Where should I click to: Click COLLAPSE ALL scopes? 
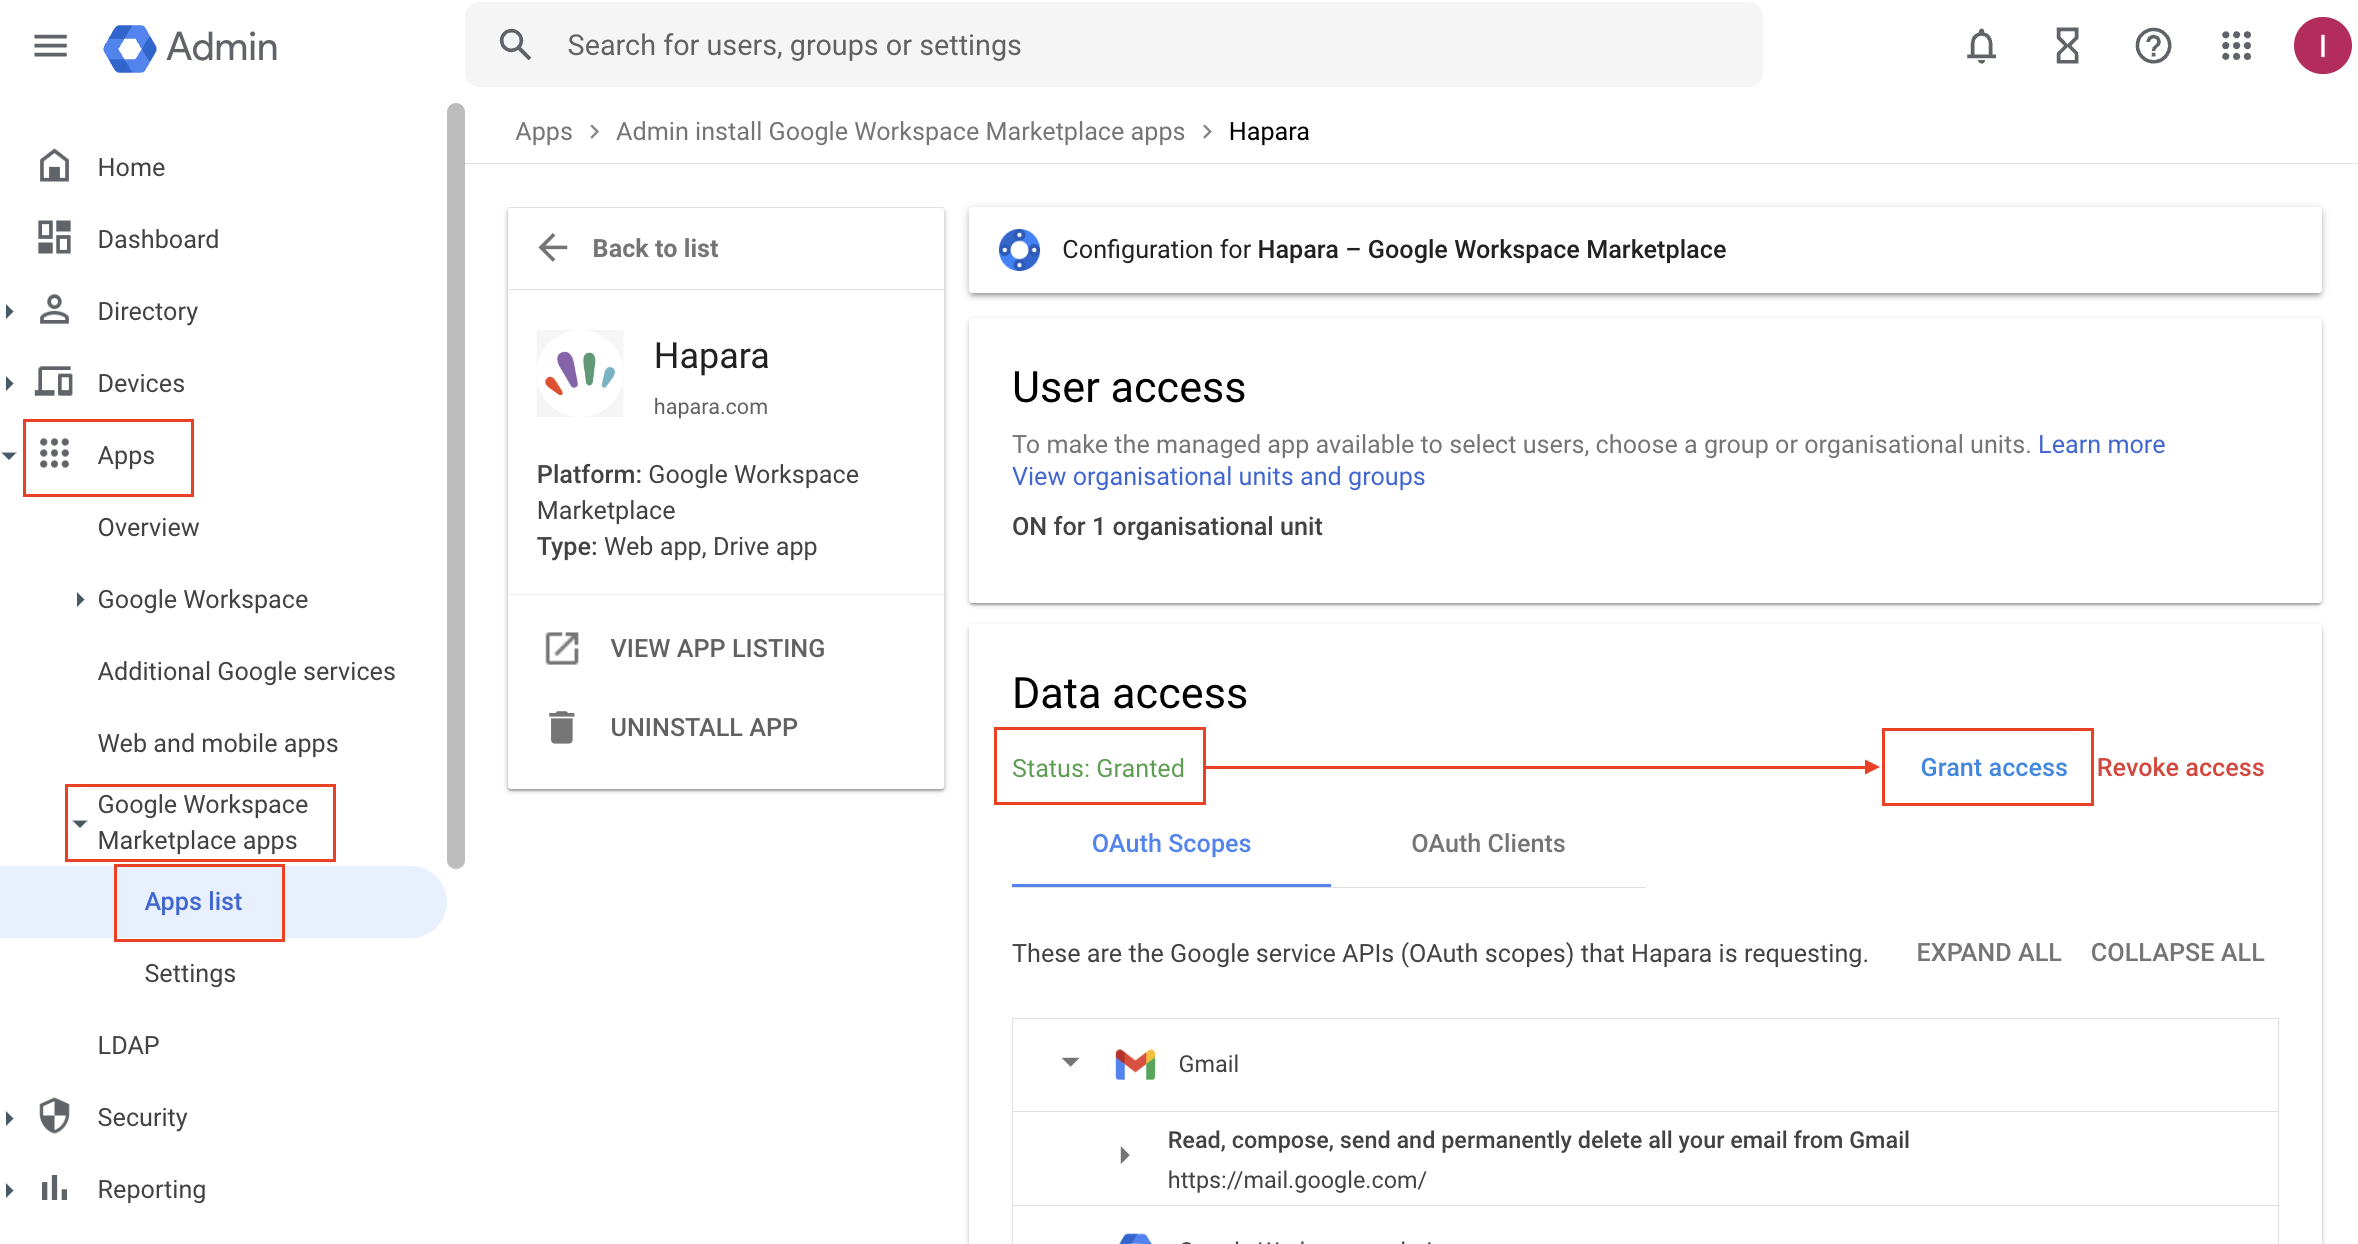[2177, 953]
